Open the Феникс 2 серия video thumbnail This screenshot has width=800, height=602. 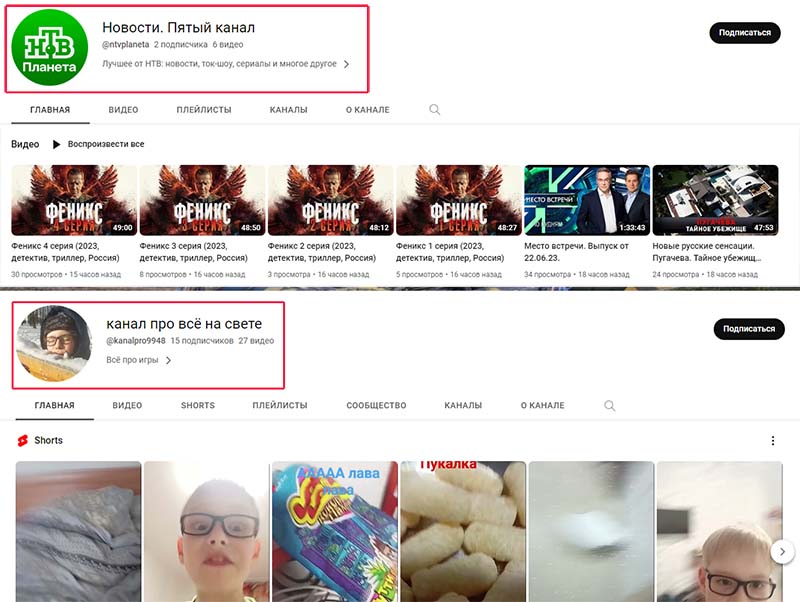coord(331,200)
